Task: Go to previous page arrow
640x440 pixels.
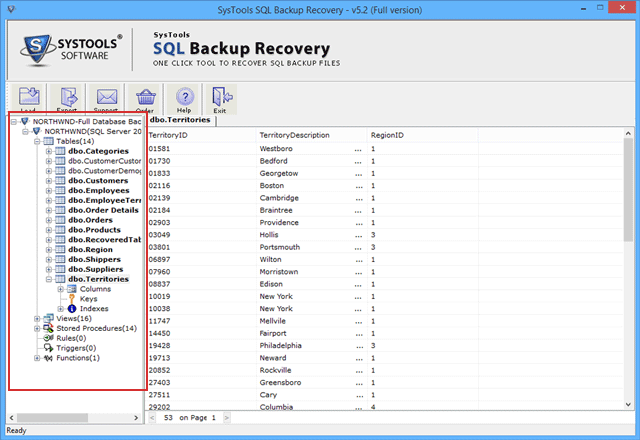Action: point(152,418)
